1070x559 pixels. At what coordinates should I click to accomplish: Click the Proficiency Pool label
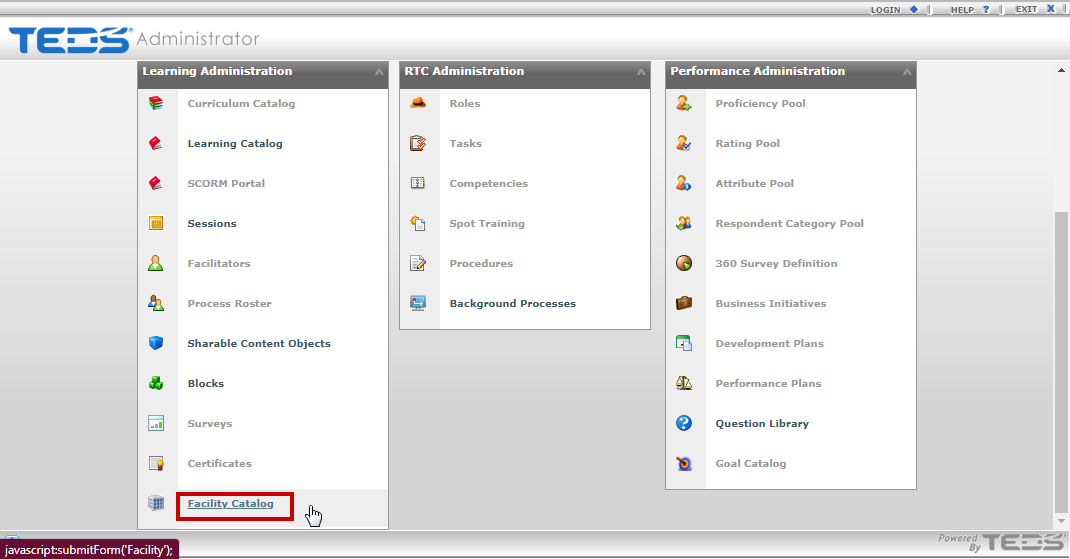[760, 104]
